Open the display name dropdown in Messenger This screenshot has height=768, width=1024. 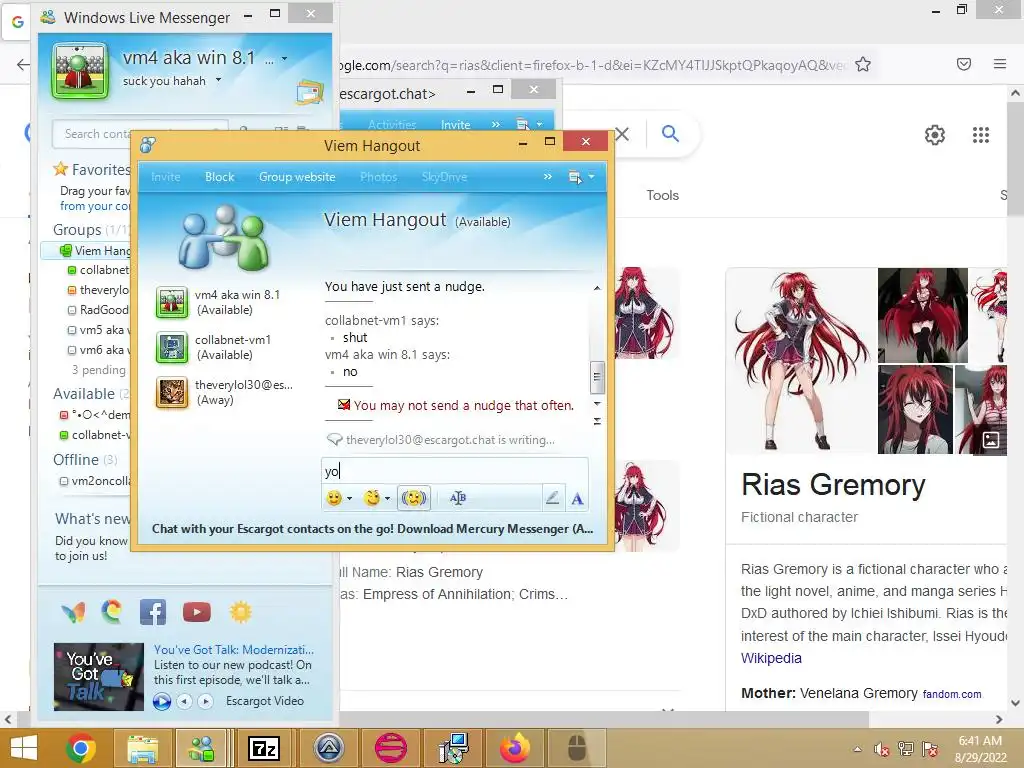pyautogui.click(x=285, y=59)
